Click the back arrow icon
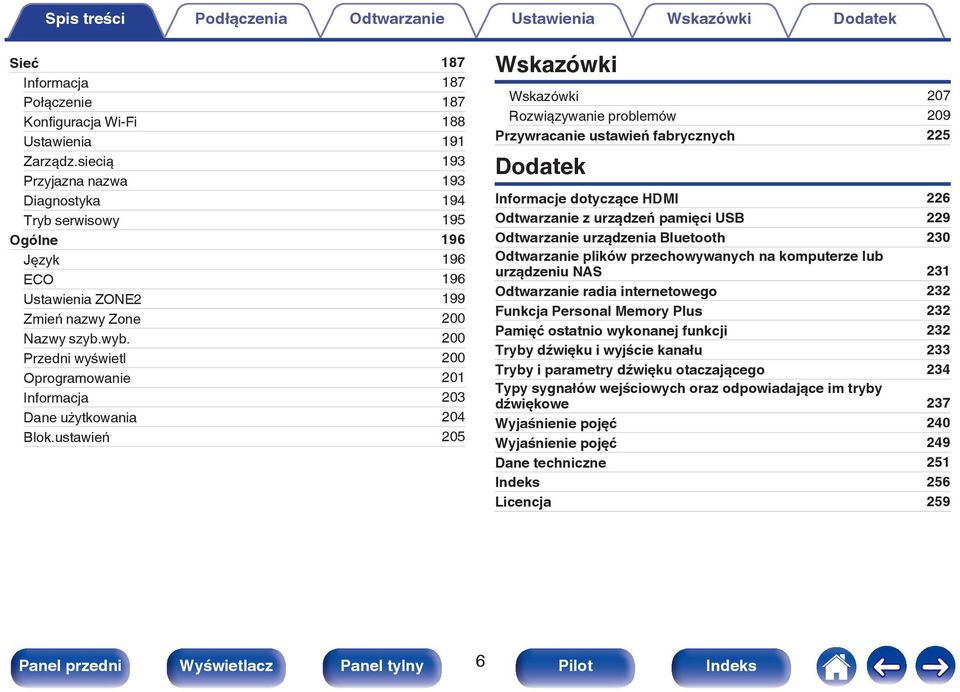This screenshot has height=692, width=960. (x=886, y=666)
